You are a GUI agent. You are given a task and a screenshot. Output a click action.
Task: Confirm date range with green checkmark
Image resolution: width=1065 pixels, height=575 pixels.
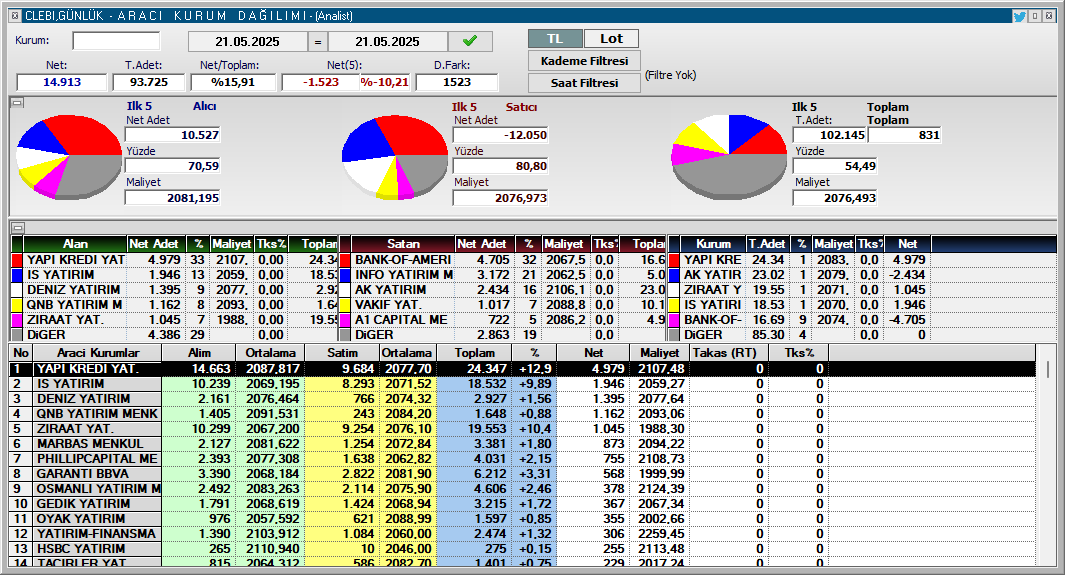(x=470, y=41)
